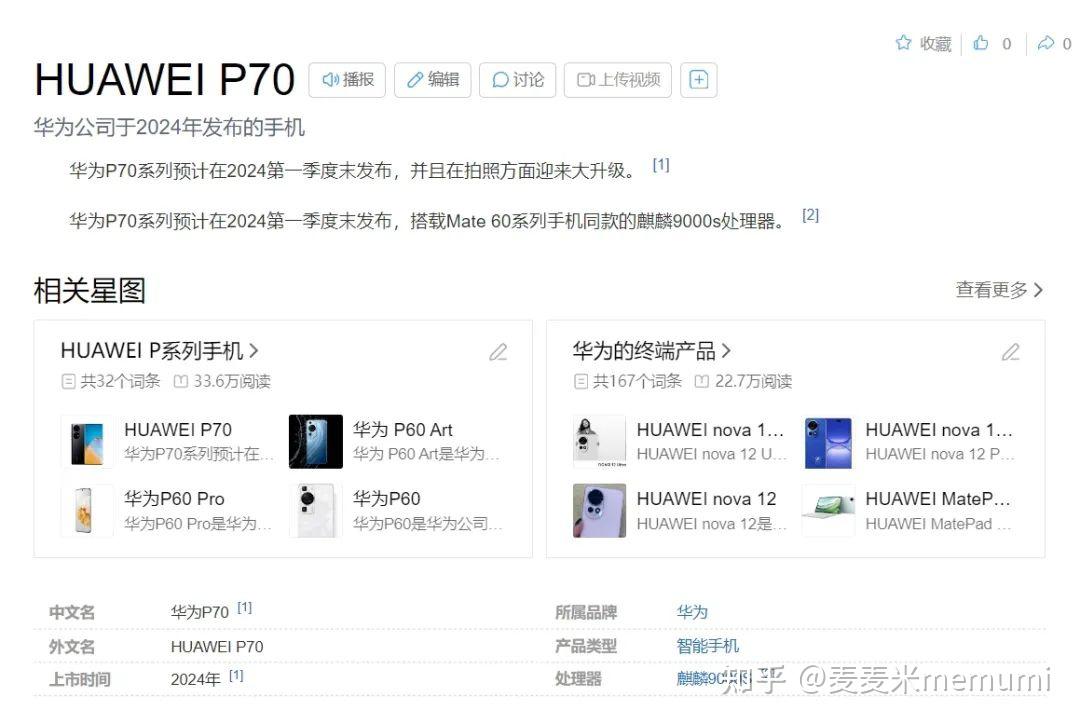The image size is (1080, 724).
Task: Click the pencil icon on HUAWEI P系列手机 card
Action: tap(498, 352)
